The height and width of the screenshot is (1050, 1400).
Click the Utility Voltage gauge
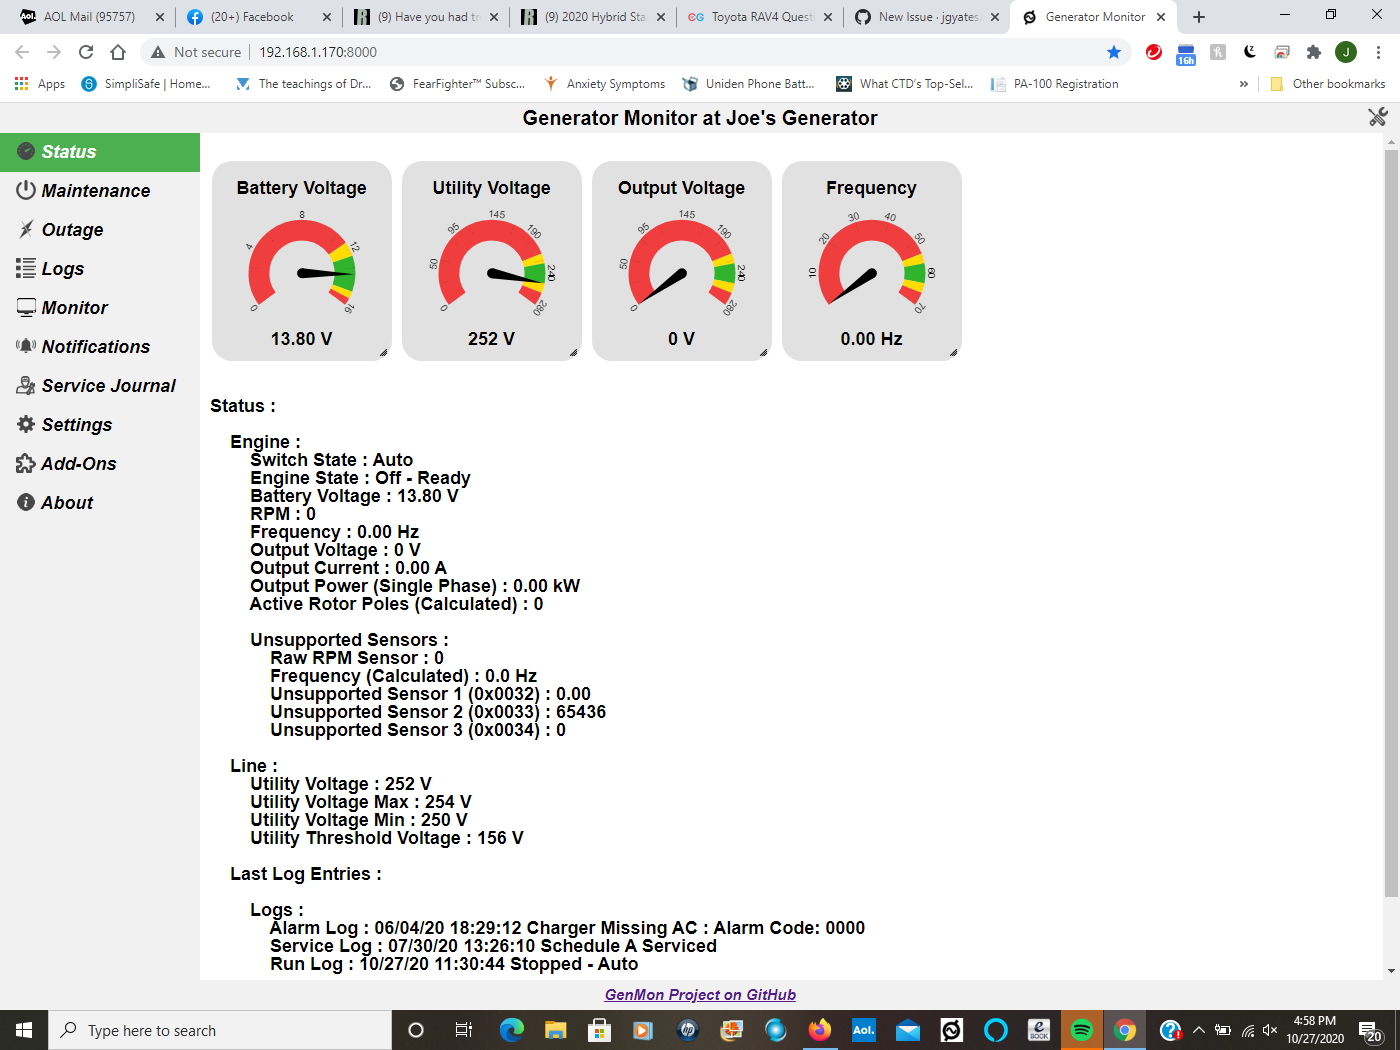click(x=492, y=261)
